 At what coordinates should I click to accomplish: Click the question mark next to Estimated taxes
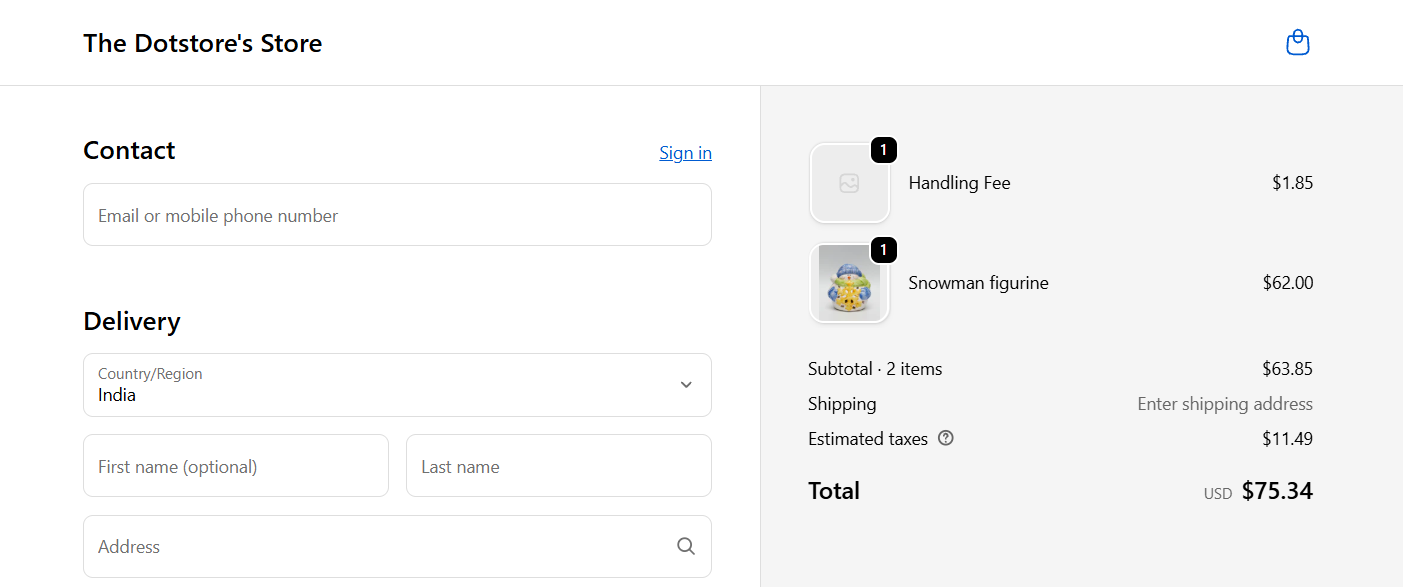click(x=945, y=438)
